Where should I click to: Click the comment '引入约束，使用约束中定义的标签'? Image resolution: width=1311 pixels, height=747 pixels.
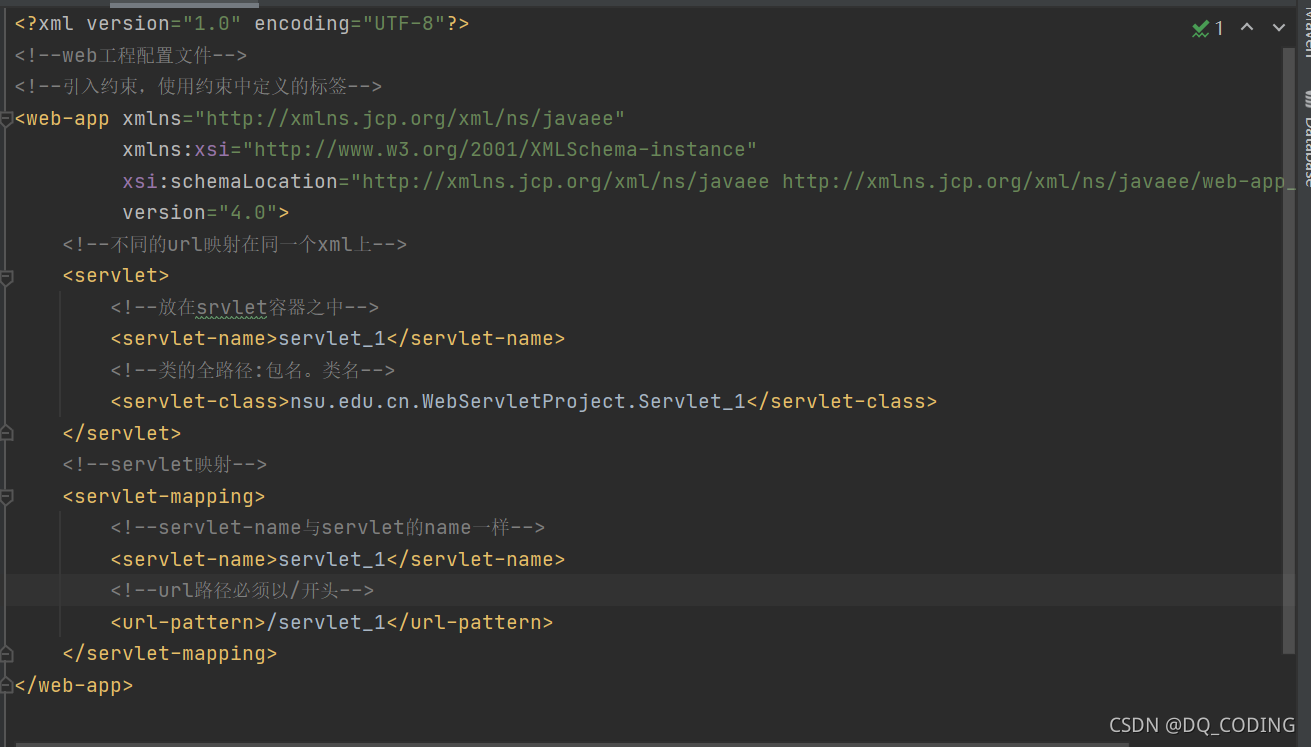[198, 86]
